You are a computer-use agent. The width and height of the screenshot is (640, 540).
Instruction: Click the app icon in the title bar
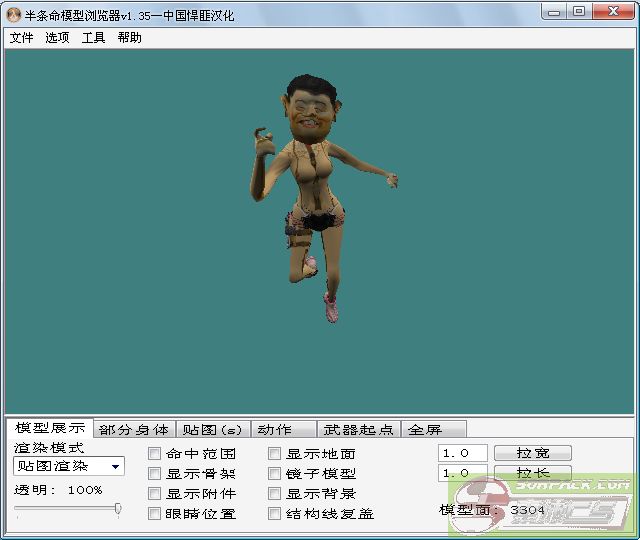pyautogui.click(x=13, y=13)
